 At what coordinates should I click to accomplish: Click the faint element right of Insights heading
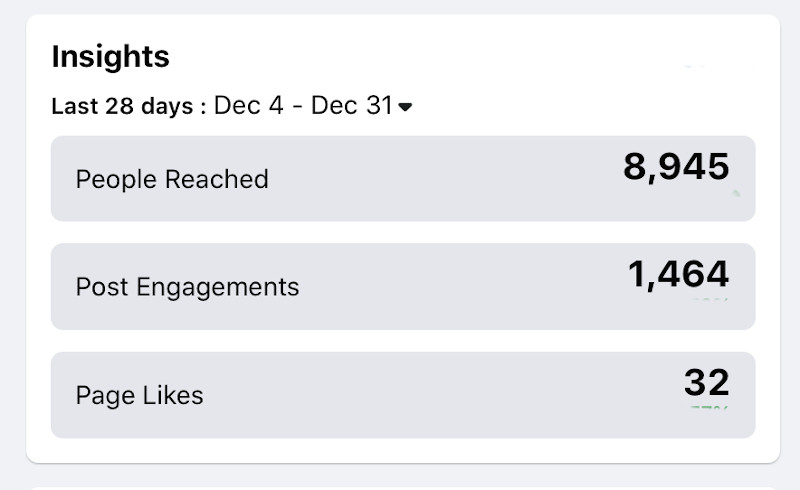click(x=694, y=67)
